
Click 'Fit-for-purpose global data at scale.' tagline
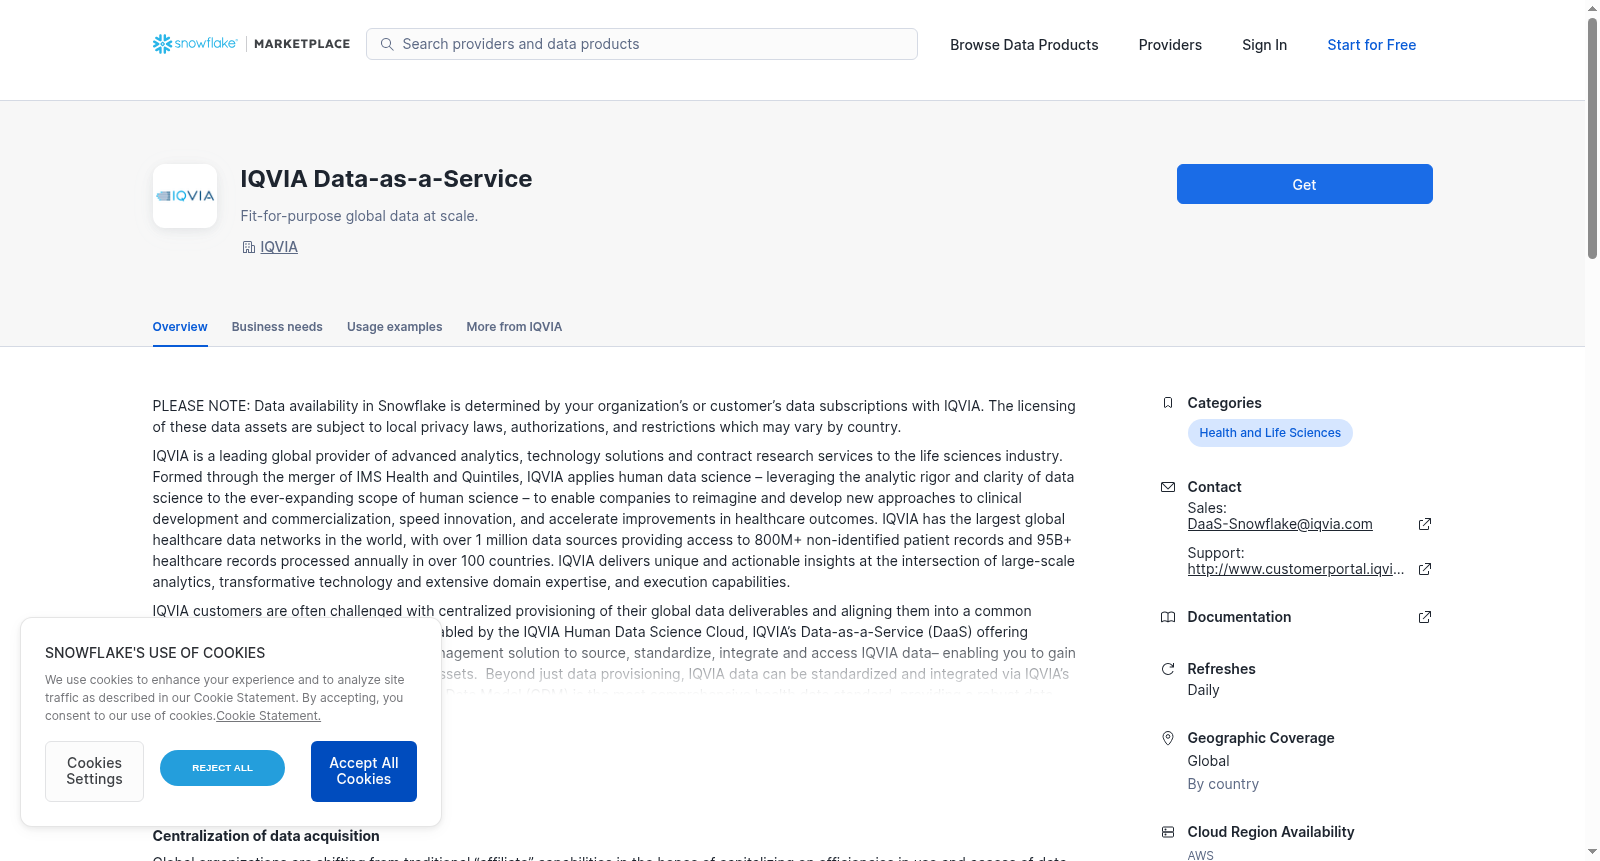click(359, 216)
